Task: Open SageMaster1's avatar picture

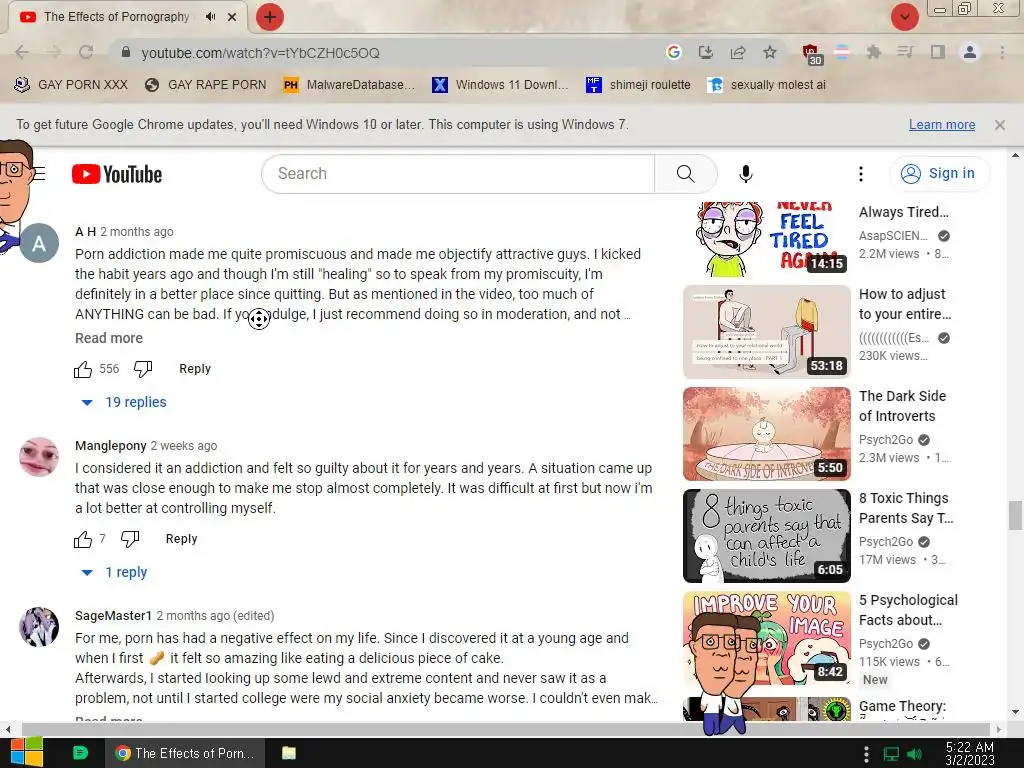Action: (x=39, y=627)
